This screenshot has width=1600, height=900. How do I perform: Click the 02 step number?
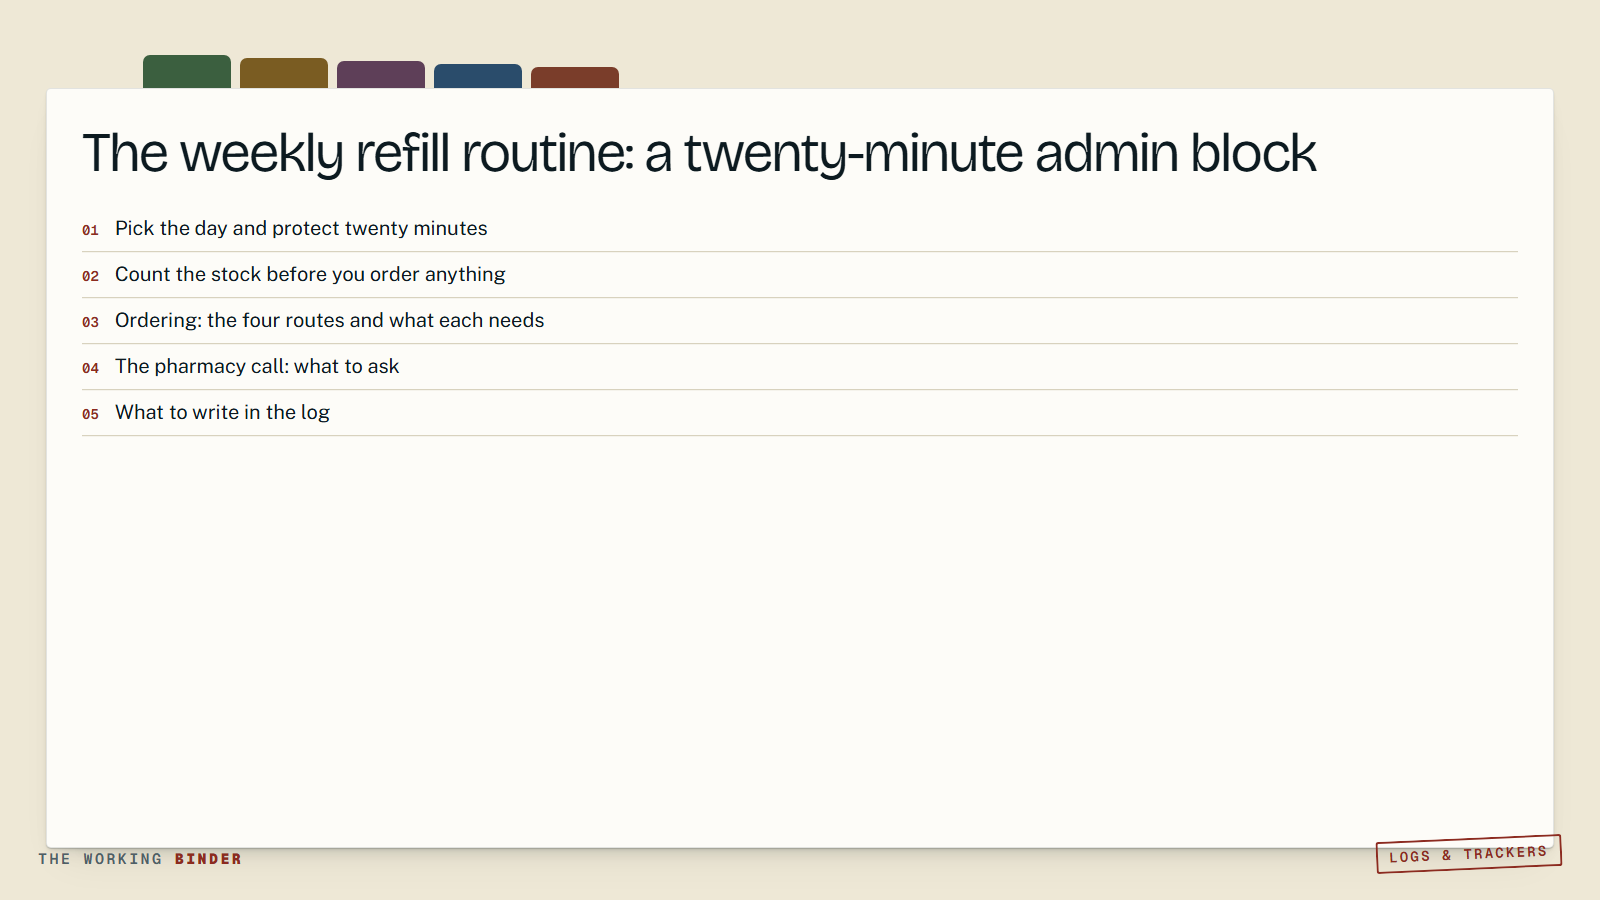[90, 276]
